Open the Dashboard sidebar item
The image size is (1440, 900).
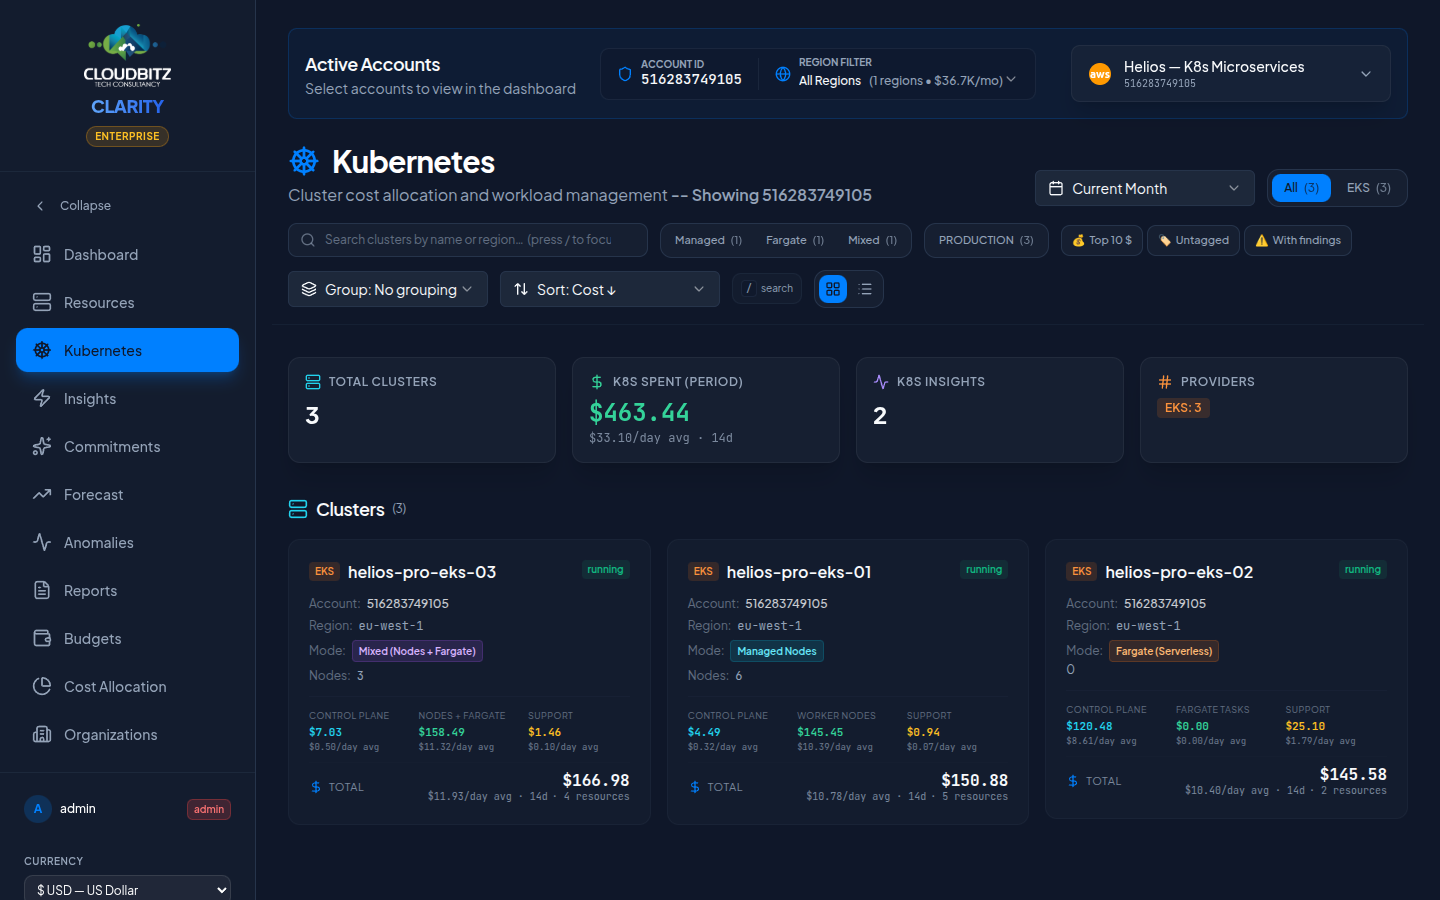click(127, 254)
